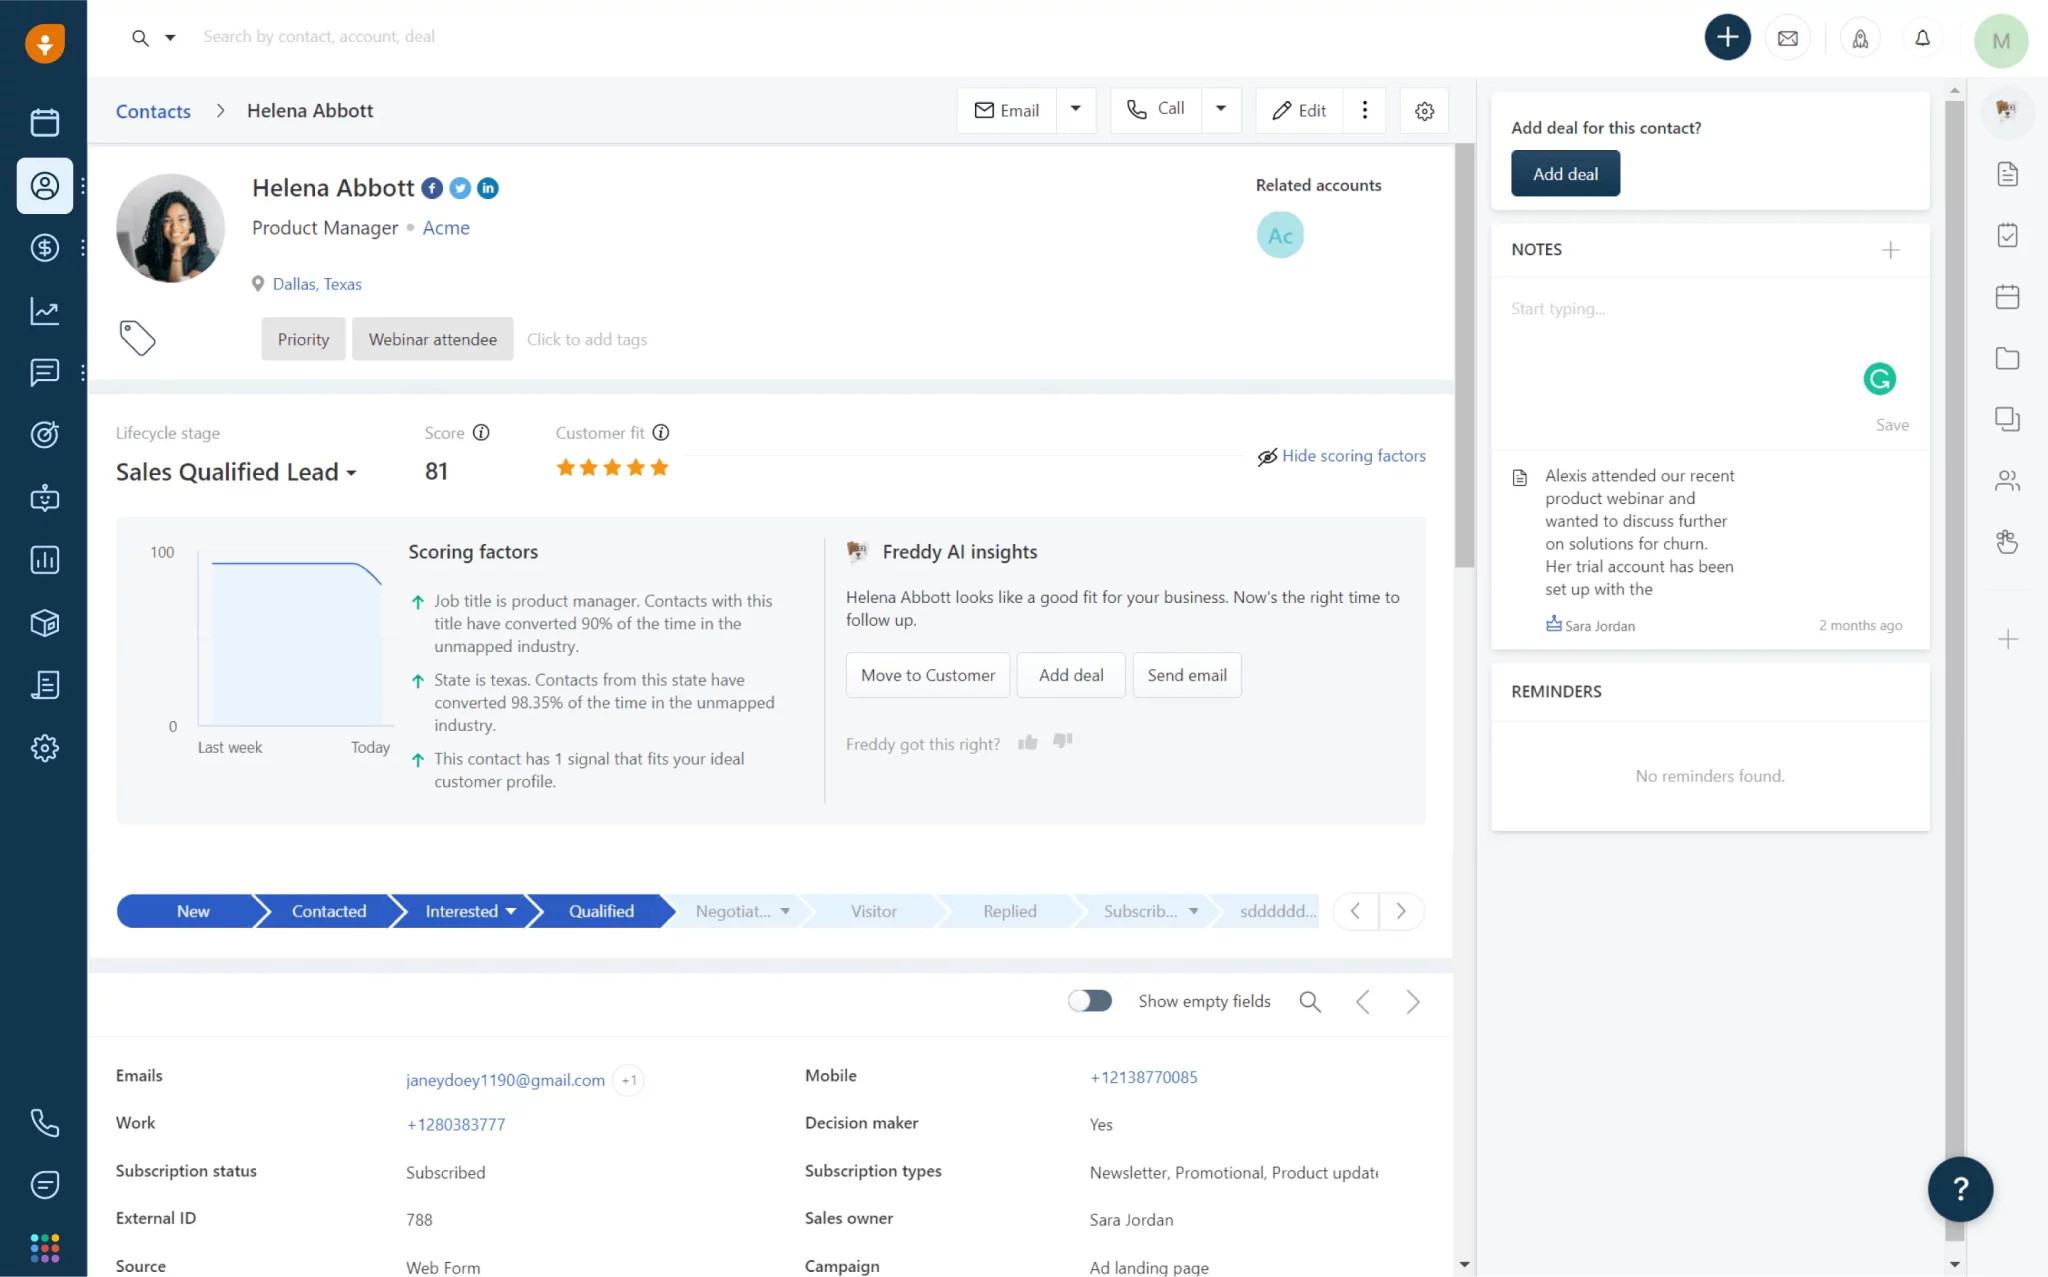Expand the Call button dropdown arrow

[x=1221, y=109]
